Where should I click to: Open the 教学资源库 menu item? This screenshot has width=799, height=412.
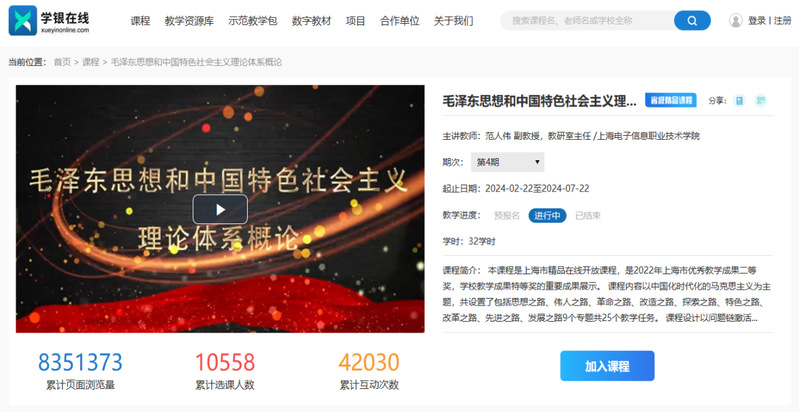(189, 21)
